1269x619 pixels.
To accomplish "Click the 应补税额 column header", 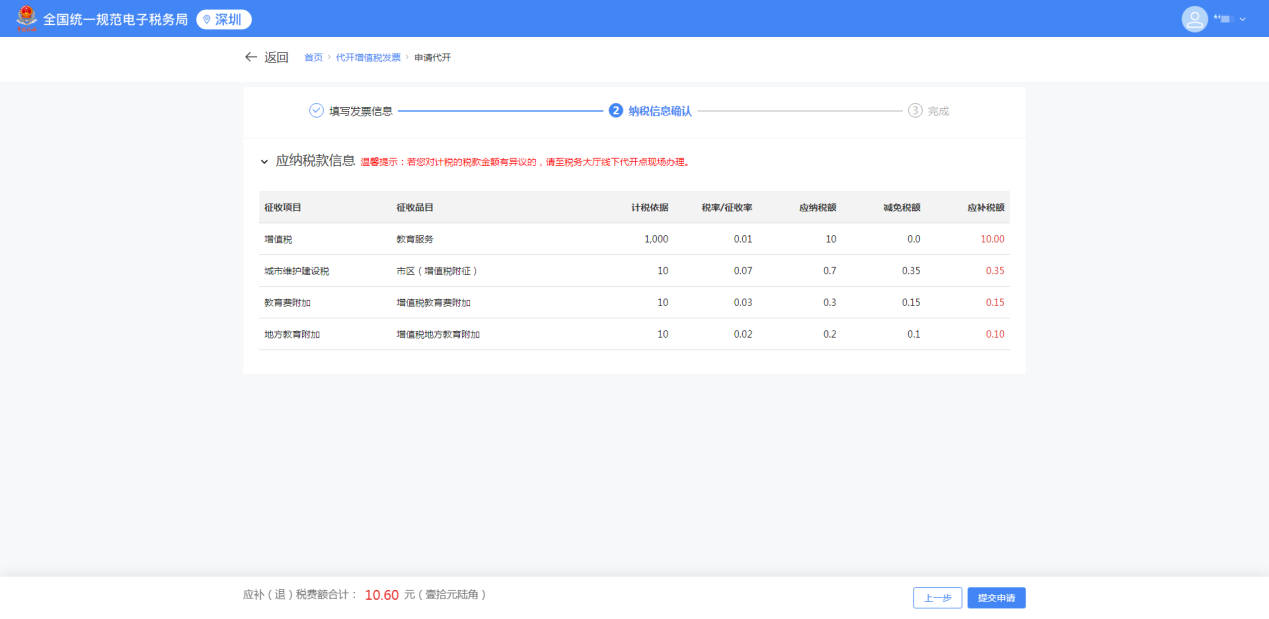I will (x=986, y=207).
